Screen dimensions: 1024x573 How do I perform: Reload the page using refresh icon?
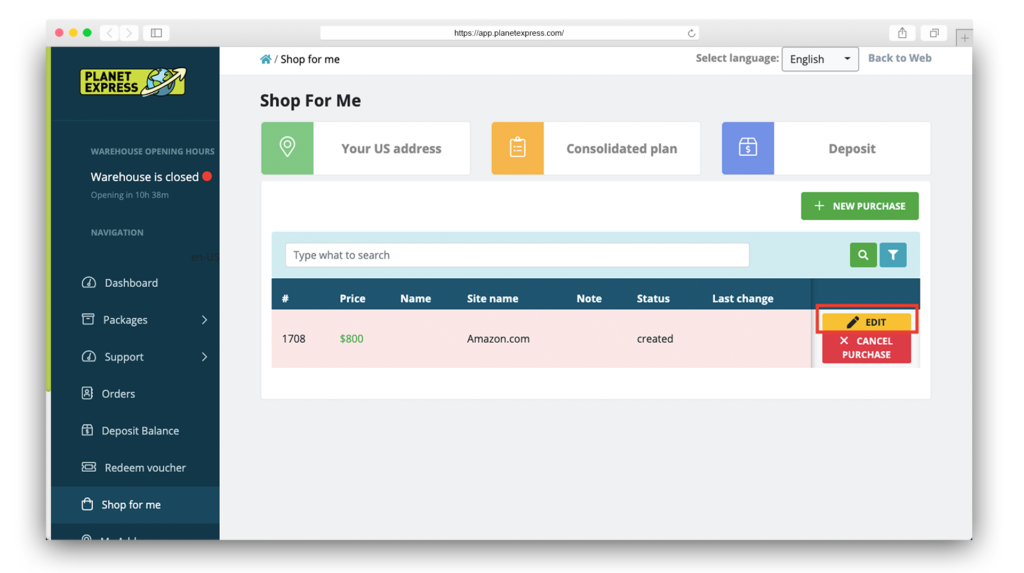click(x=691, y=33)
